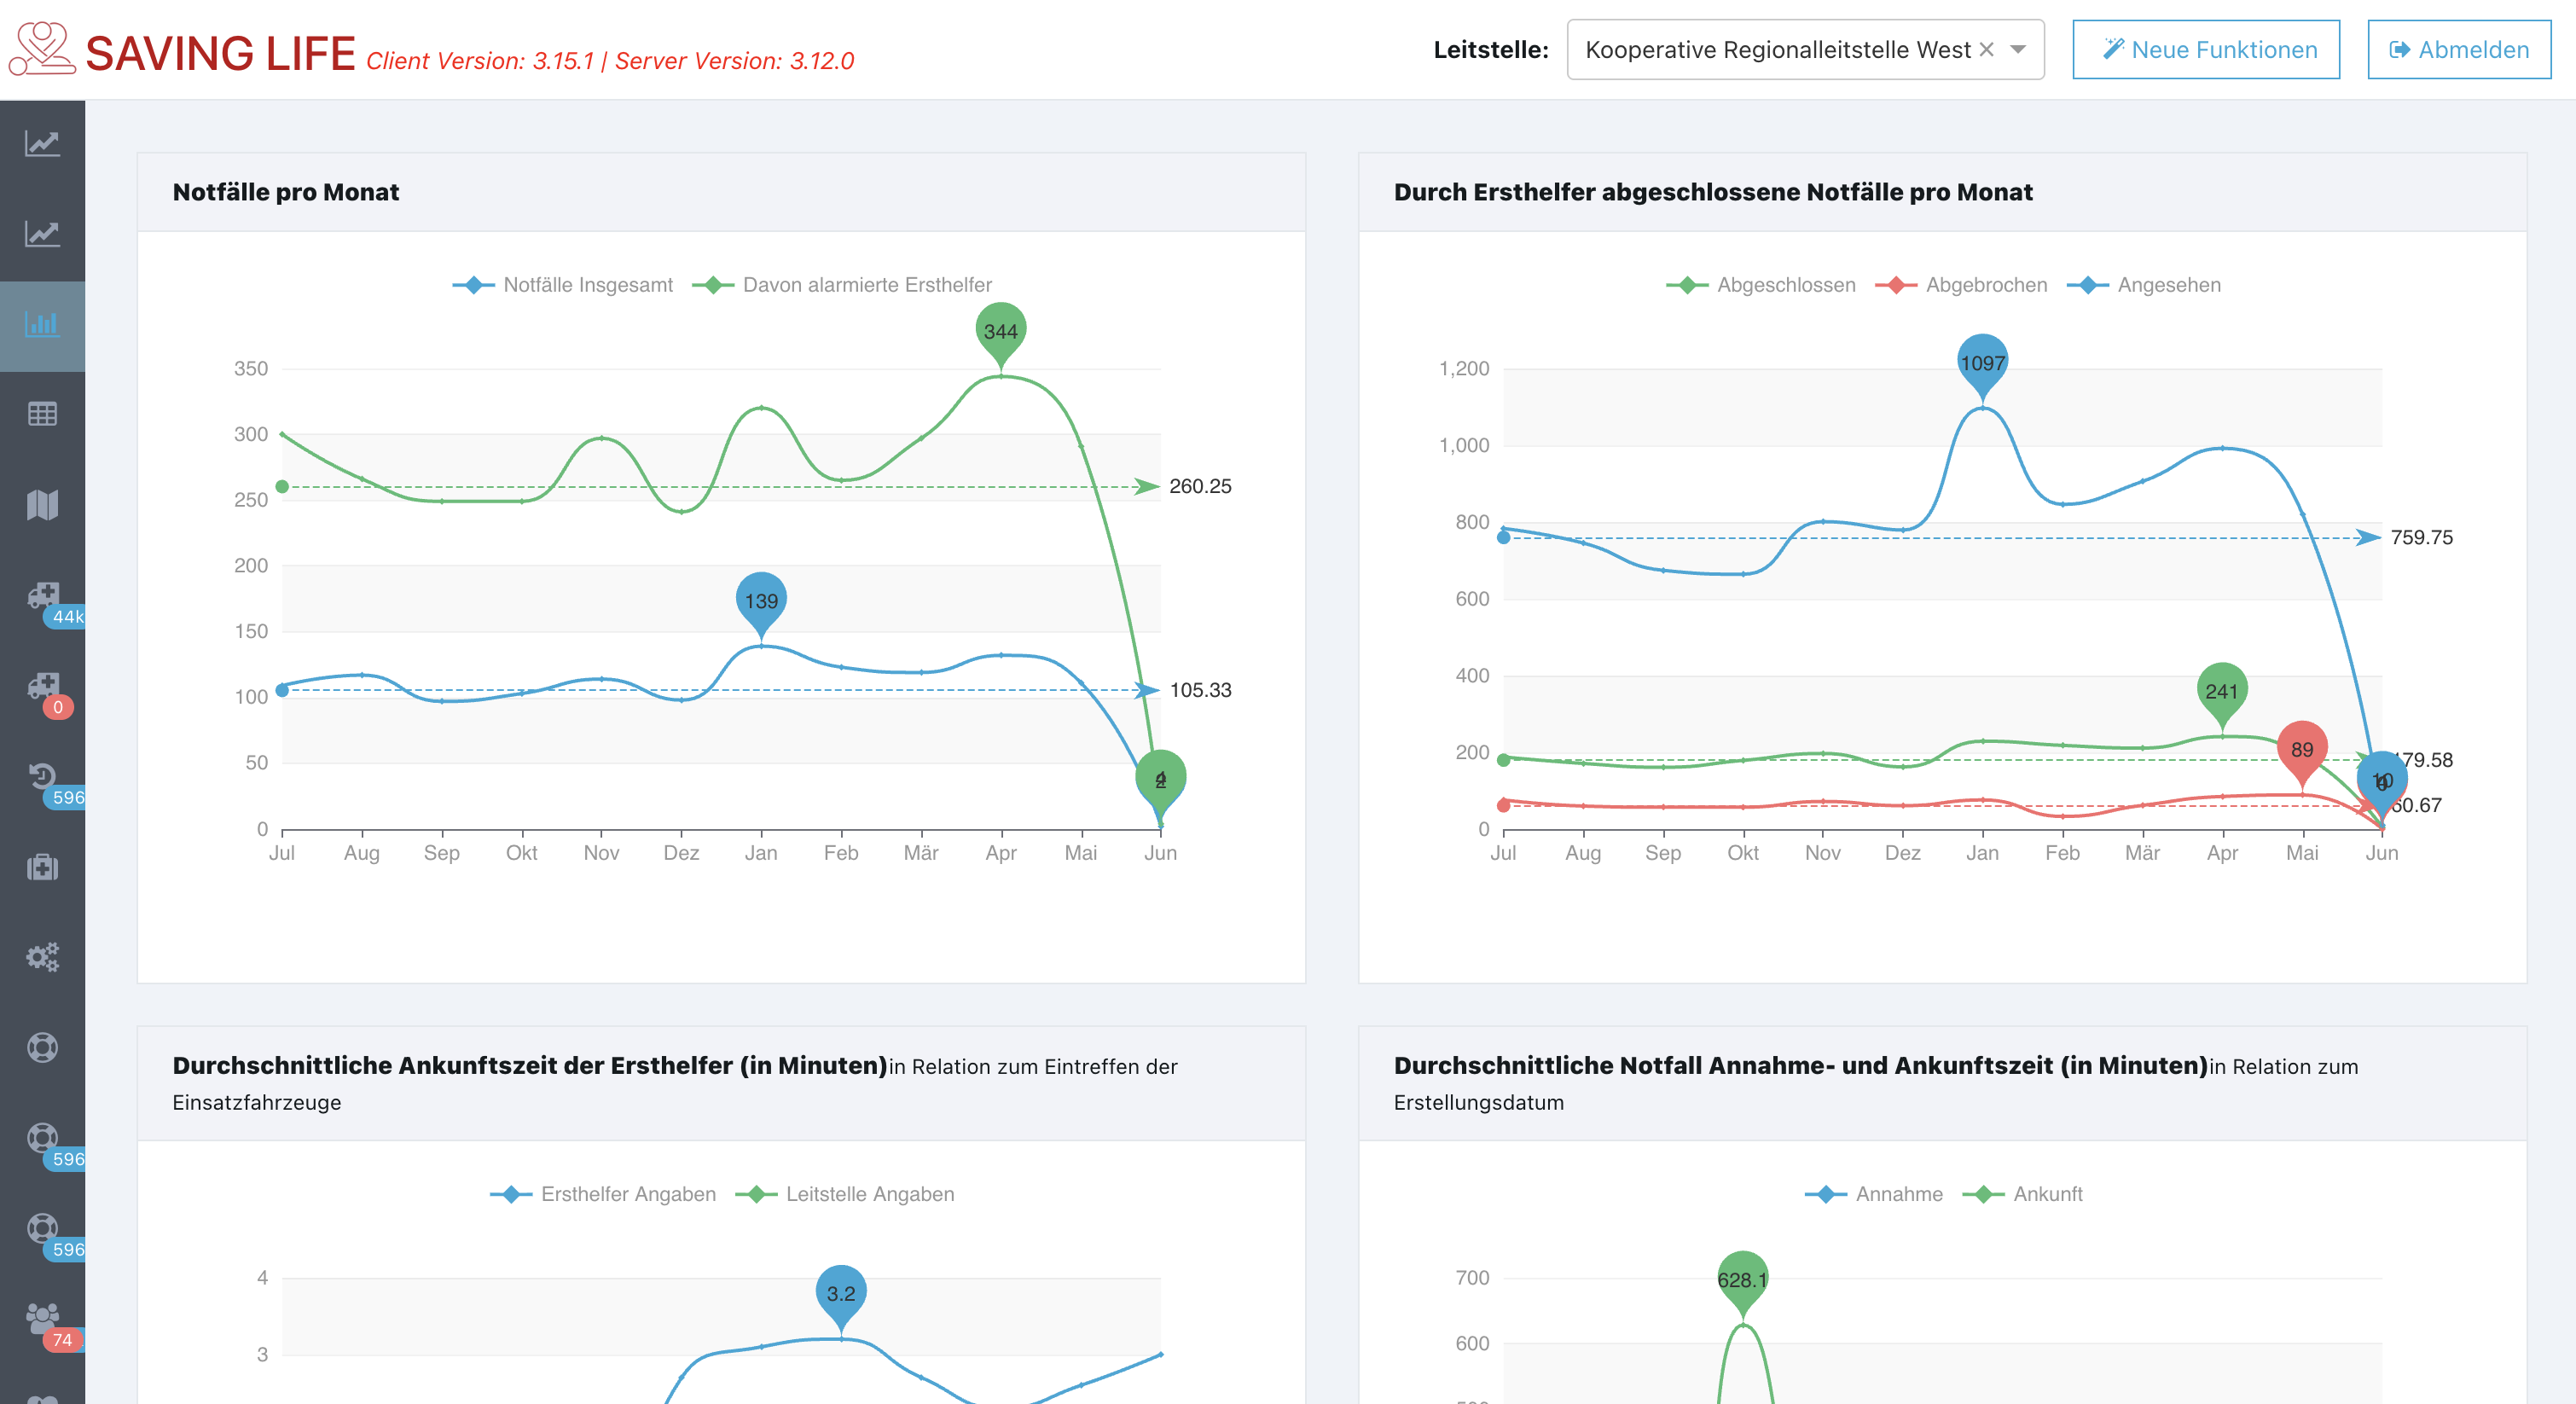The width and height of the screenshot is (2576, 1404).
Task: Click the SAVING LIFE title text
Action: coord(220,54)
